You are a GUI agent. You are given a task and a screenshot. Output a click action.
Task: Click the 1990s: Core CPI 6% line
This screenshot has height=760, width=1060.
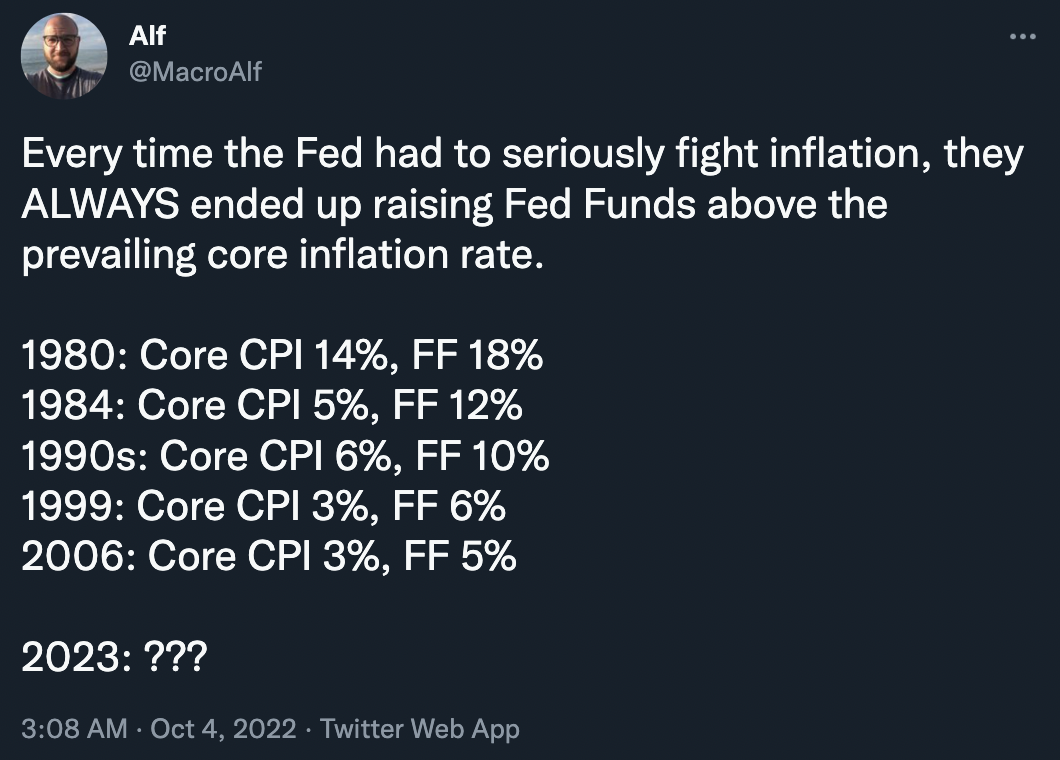click(285, 456)
